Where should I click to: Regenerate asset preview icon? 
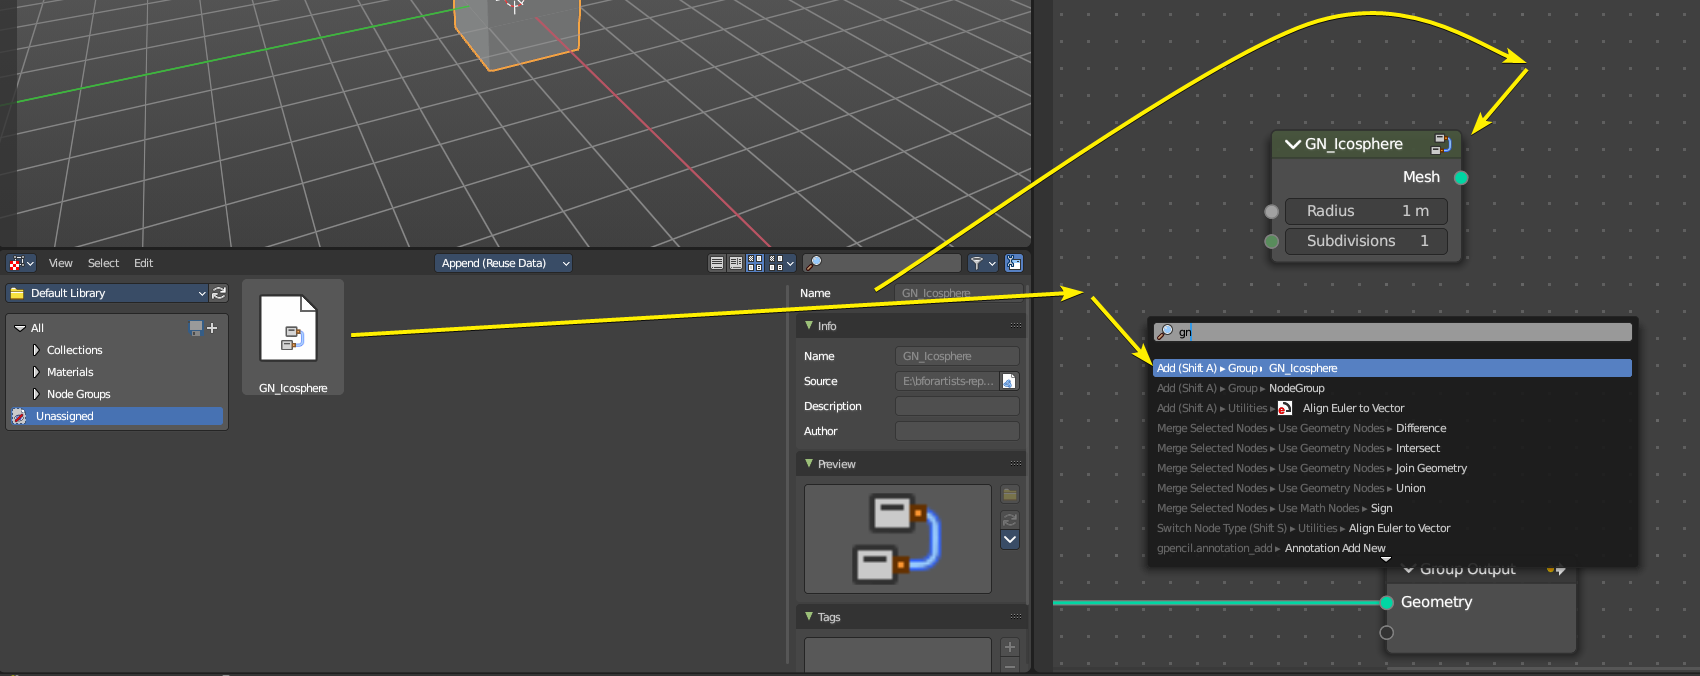point(1010,520)
